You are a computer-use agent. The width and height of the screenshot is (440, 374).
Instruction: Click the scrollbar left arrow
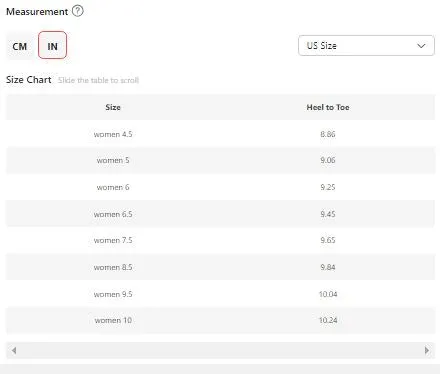coord(14,350)
